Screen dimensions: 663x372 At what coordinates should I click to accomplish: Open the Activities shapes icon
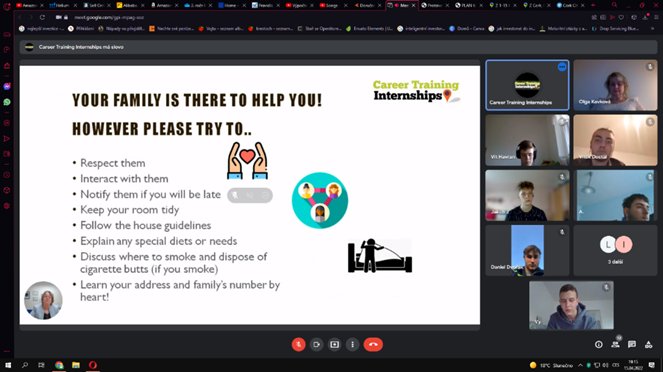point(649,345)
